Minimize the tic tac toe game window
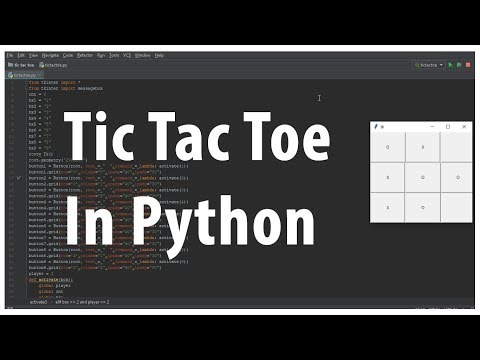480x360 pixels. [x=432, y=127]
